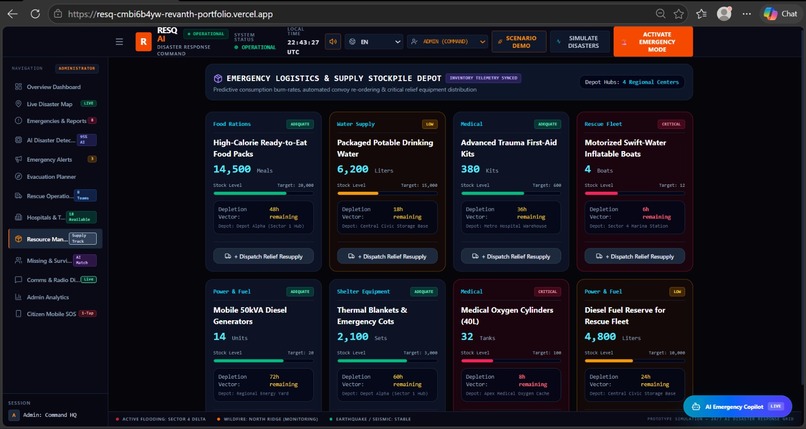The height and width of the screenshot is (429, 806).
Task: Click the Admin Analytics chart icon
Action: click(x=19, y=297)
